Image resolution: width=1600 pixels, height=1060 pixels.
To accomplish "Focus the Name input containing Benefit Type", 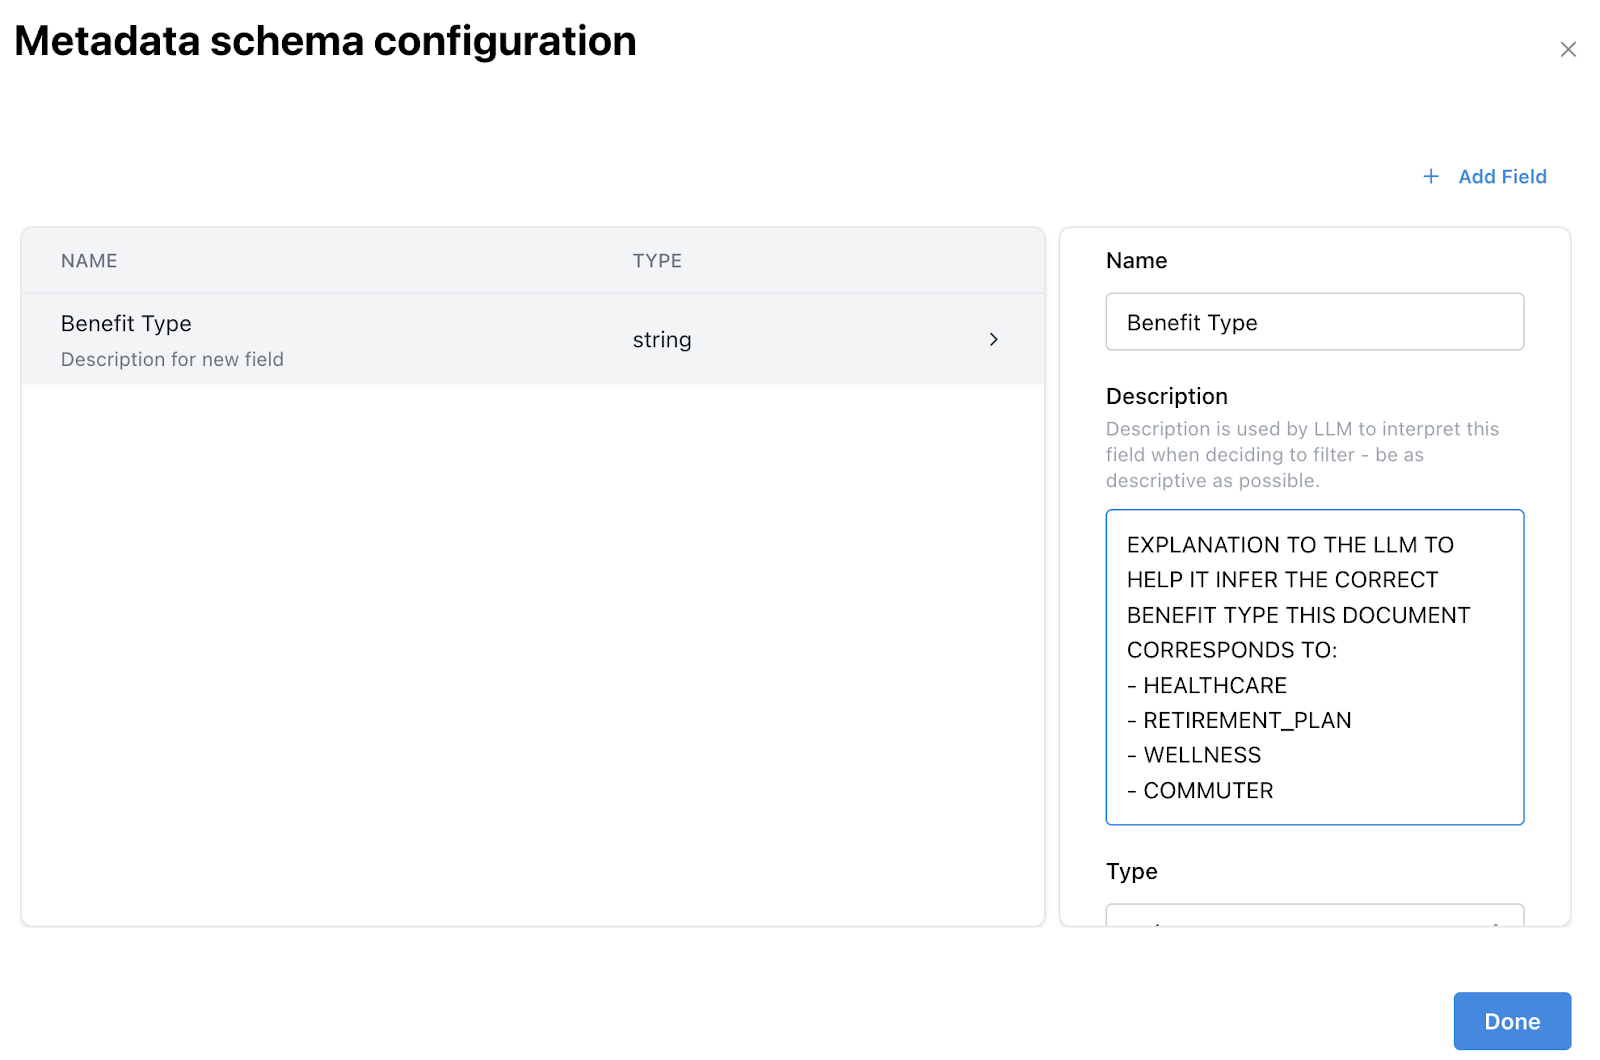I will tap(1314, 322).
